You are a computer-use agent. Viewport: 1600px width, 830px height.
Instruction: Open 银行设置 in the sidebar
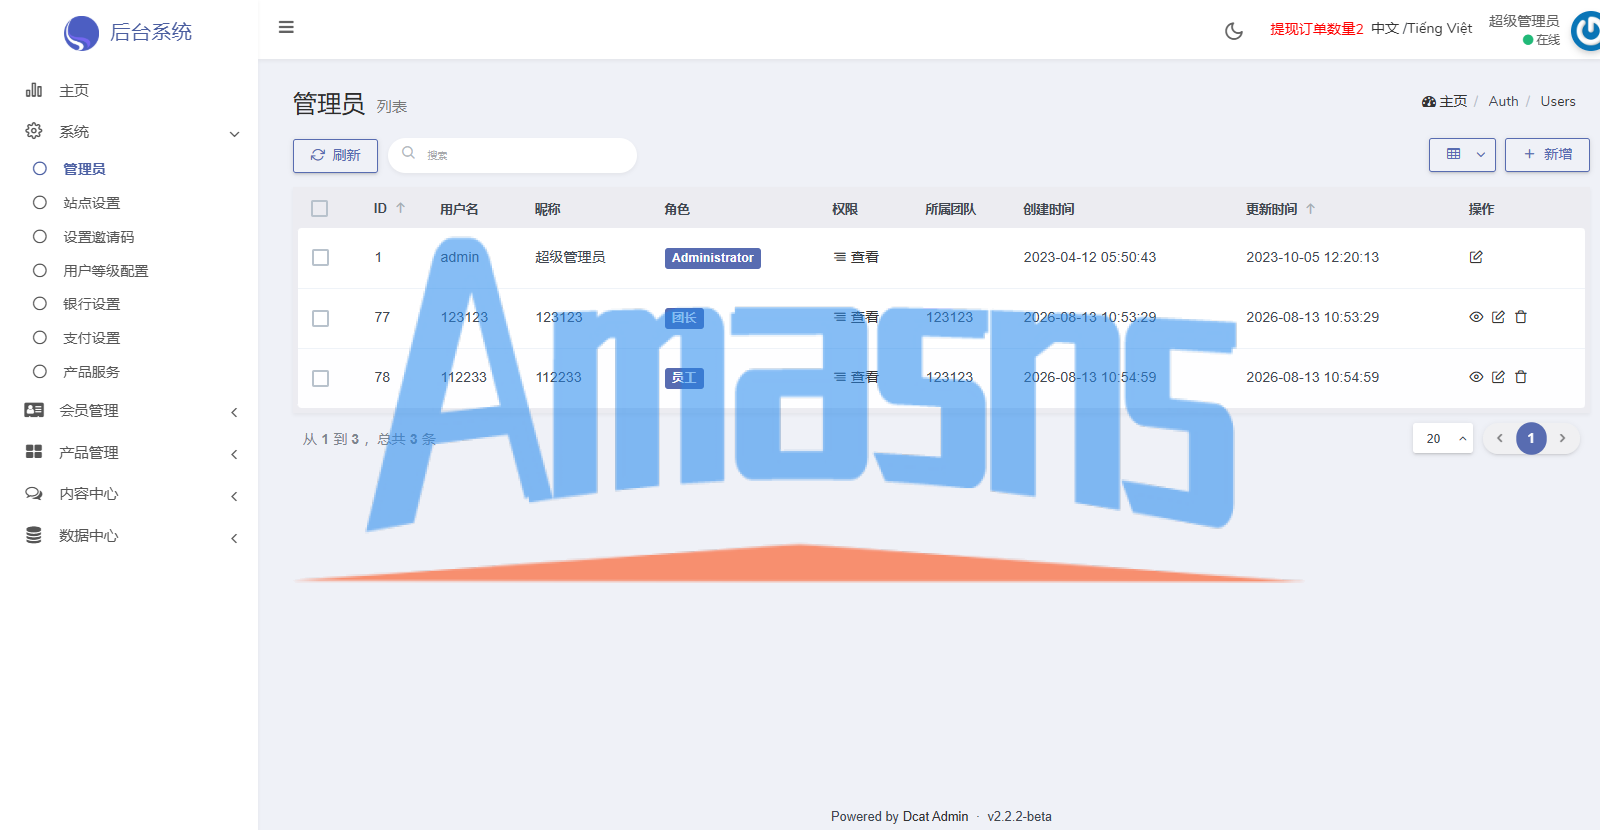click(x=91, y=304)
